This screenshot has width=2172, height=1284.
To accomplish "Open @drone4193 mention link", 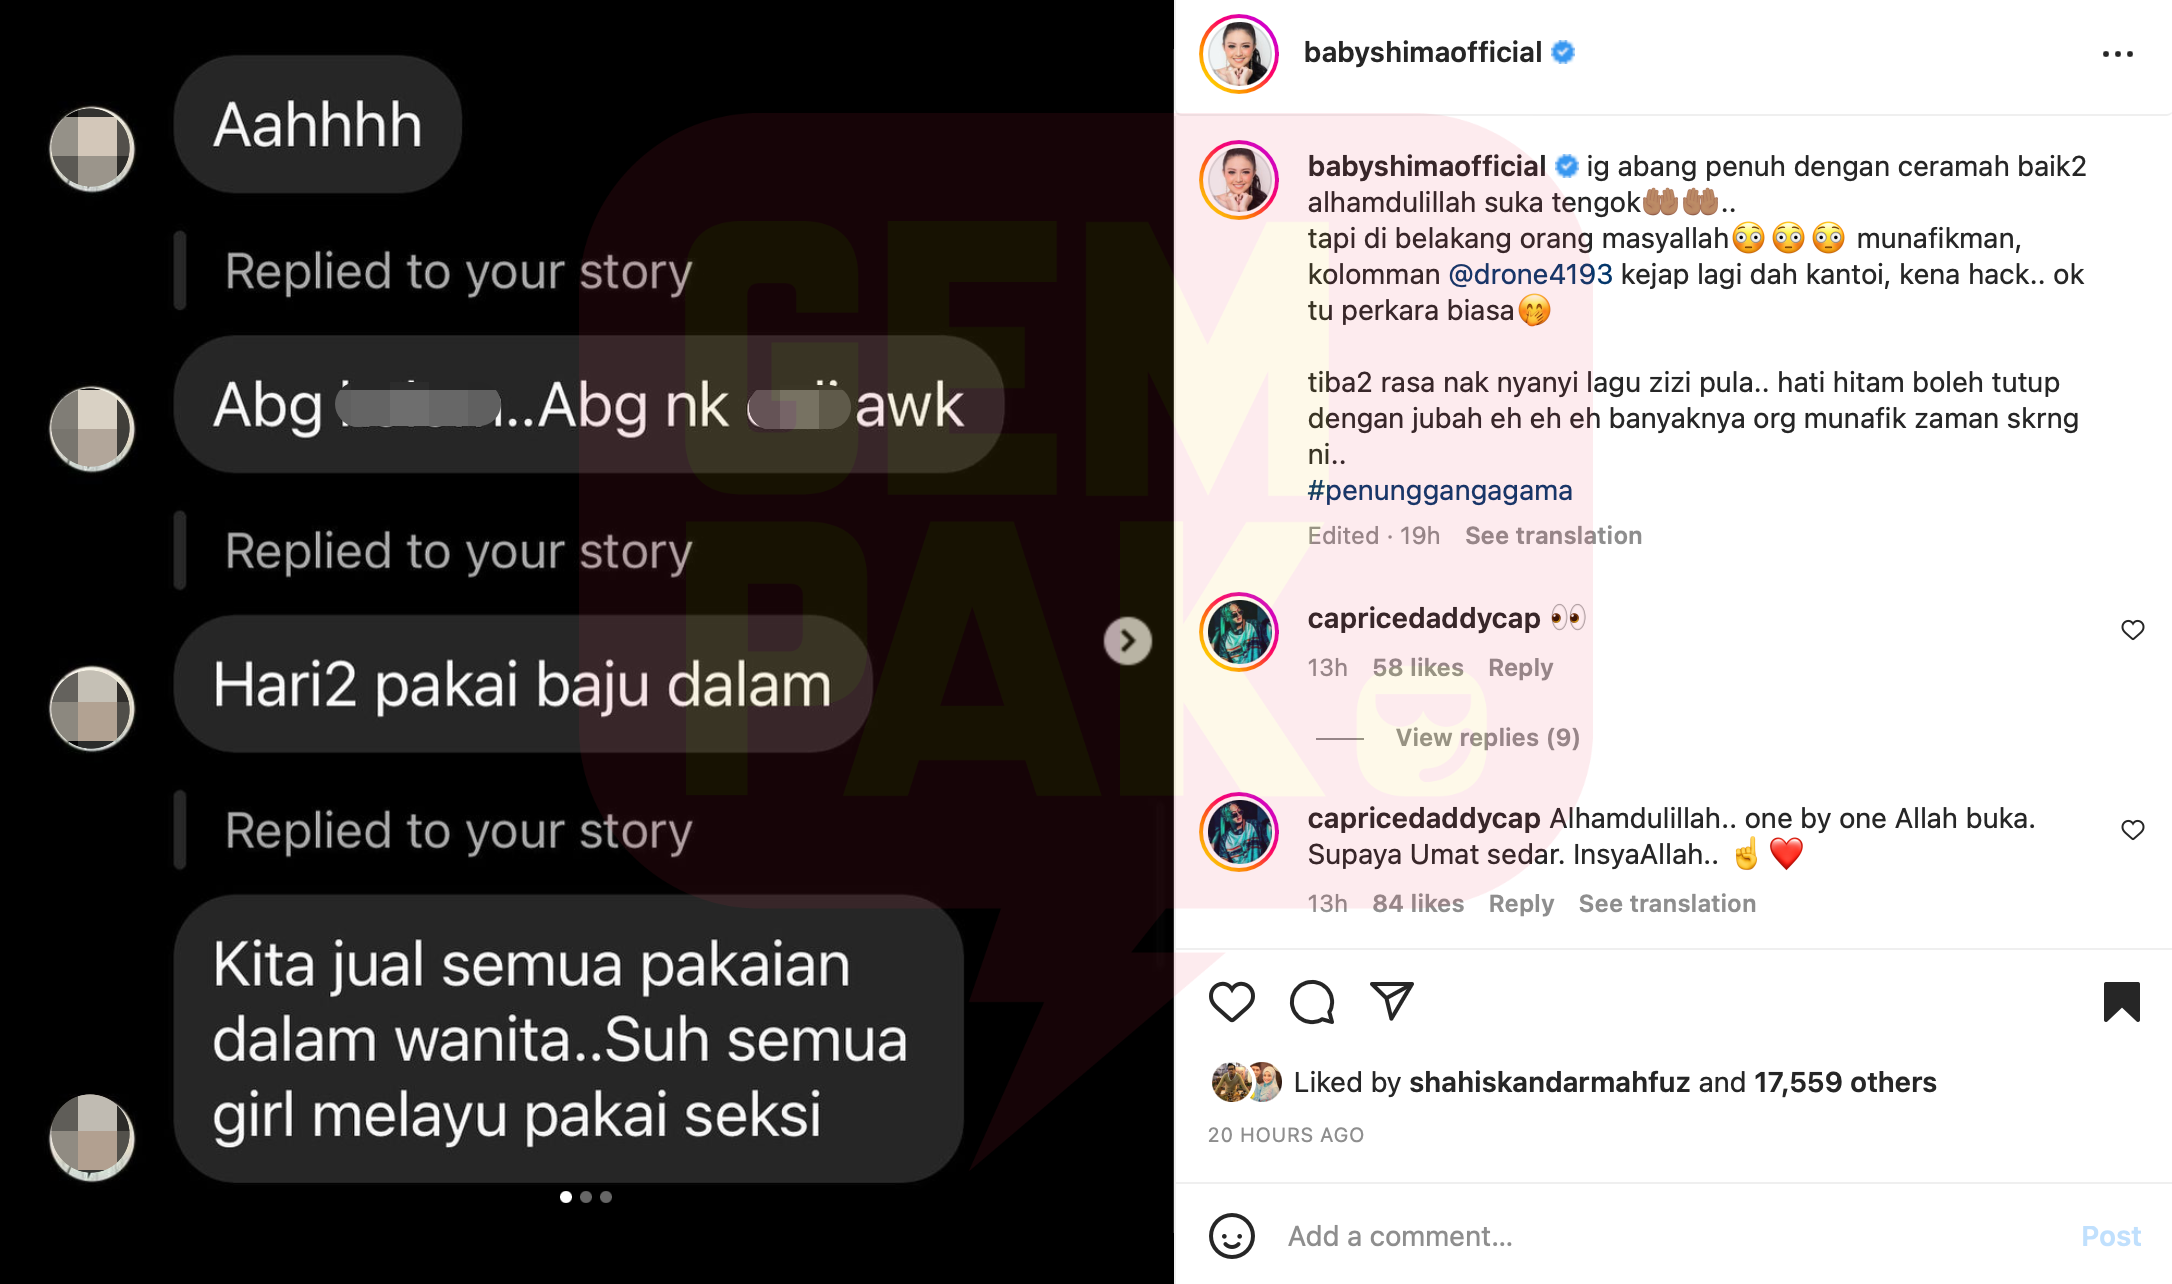I will 1530,274.
